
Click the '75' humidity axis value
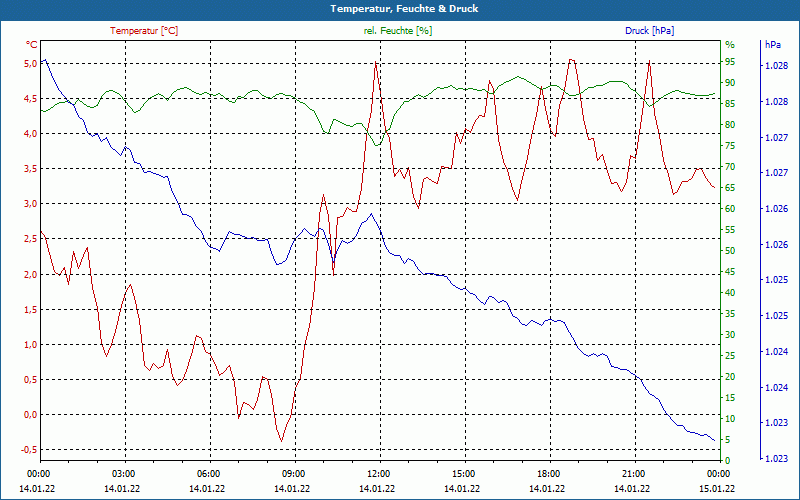coord(730,146)
